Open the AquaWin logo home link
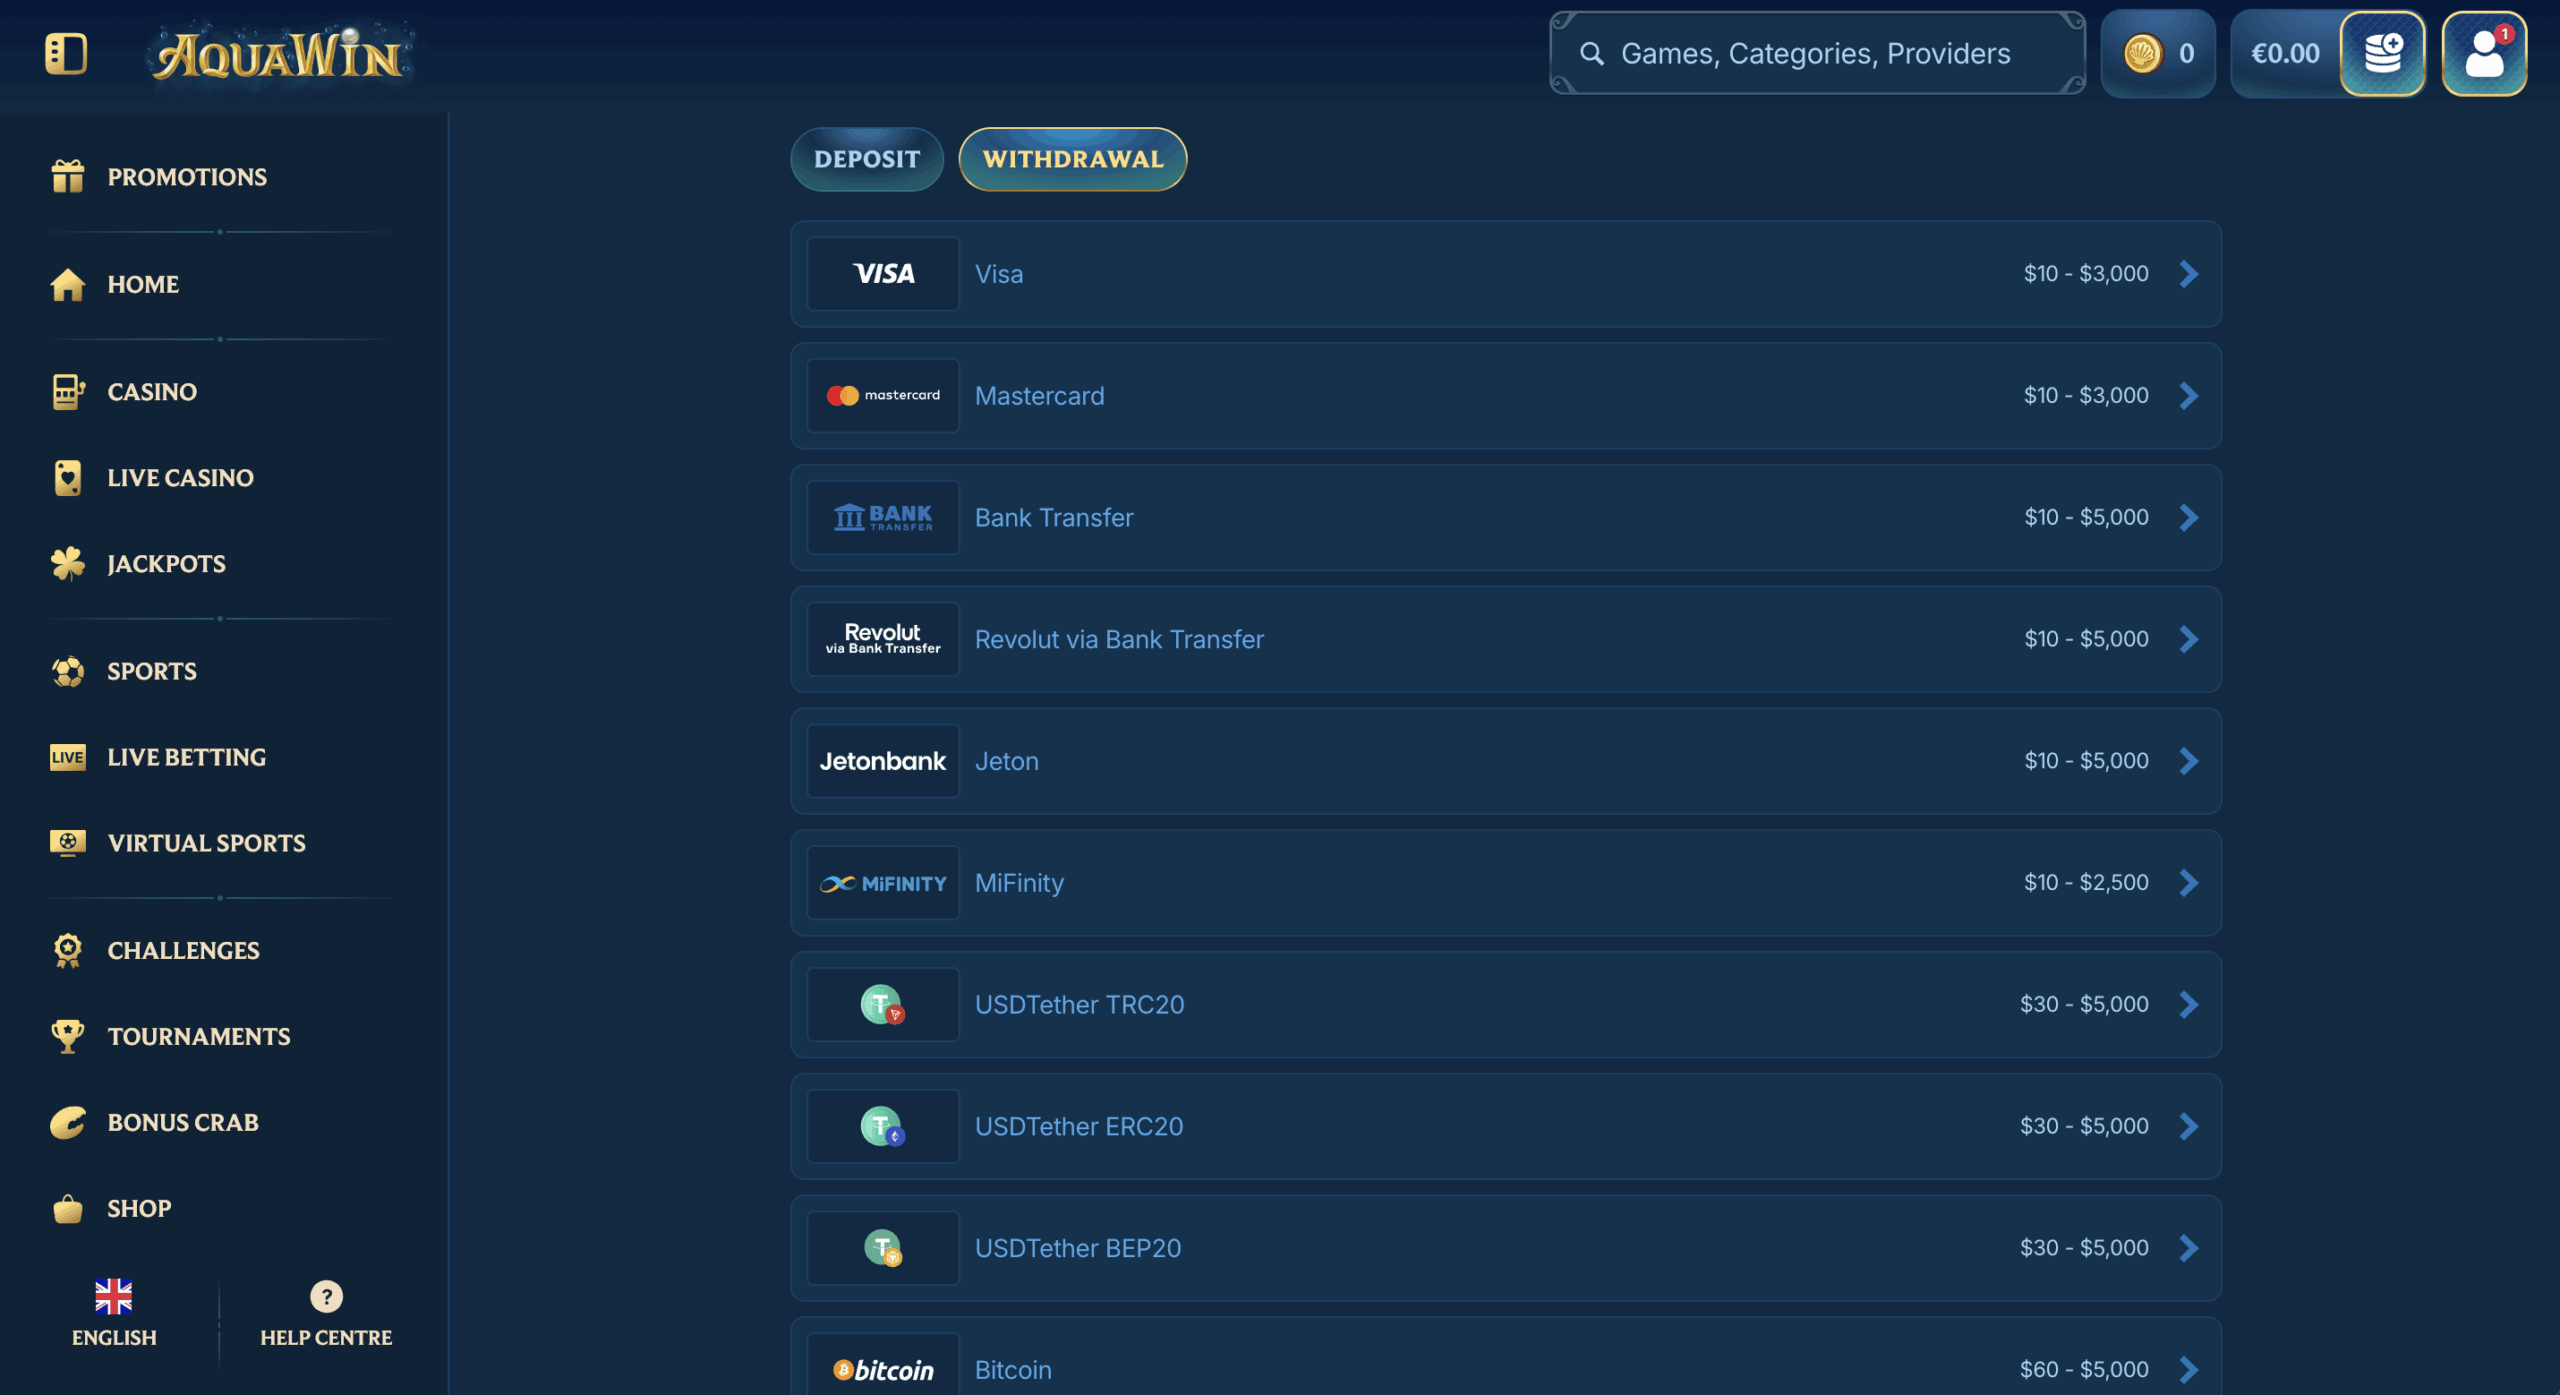Image resolution: width=2560 pixels, height=1395 pixels. [280, 55]
